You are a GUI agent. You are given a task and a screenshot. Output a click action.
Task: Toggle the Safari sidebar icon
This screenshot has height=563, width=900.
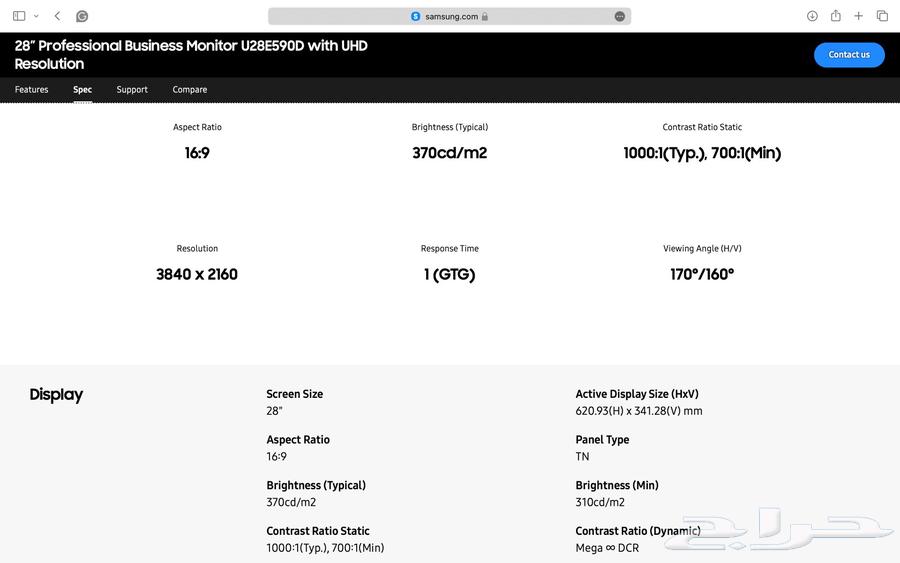[x=19, y=16]
